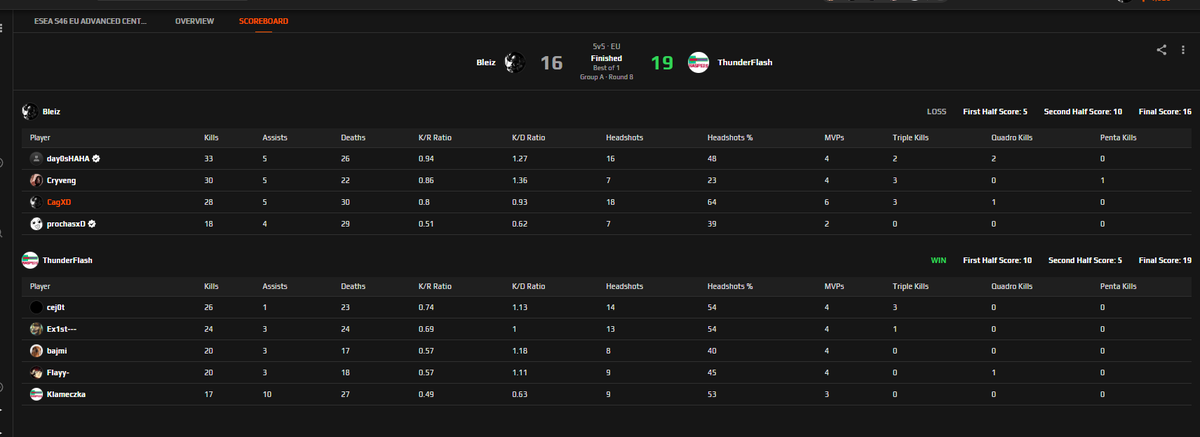The height and width of the screenshot is (437, 1200).
Task: Click Triple Kills header in ThunderFlash table
Action: tap(911, 286)
